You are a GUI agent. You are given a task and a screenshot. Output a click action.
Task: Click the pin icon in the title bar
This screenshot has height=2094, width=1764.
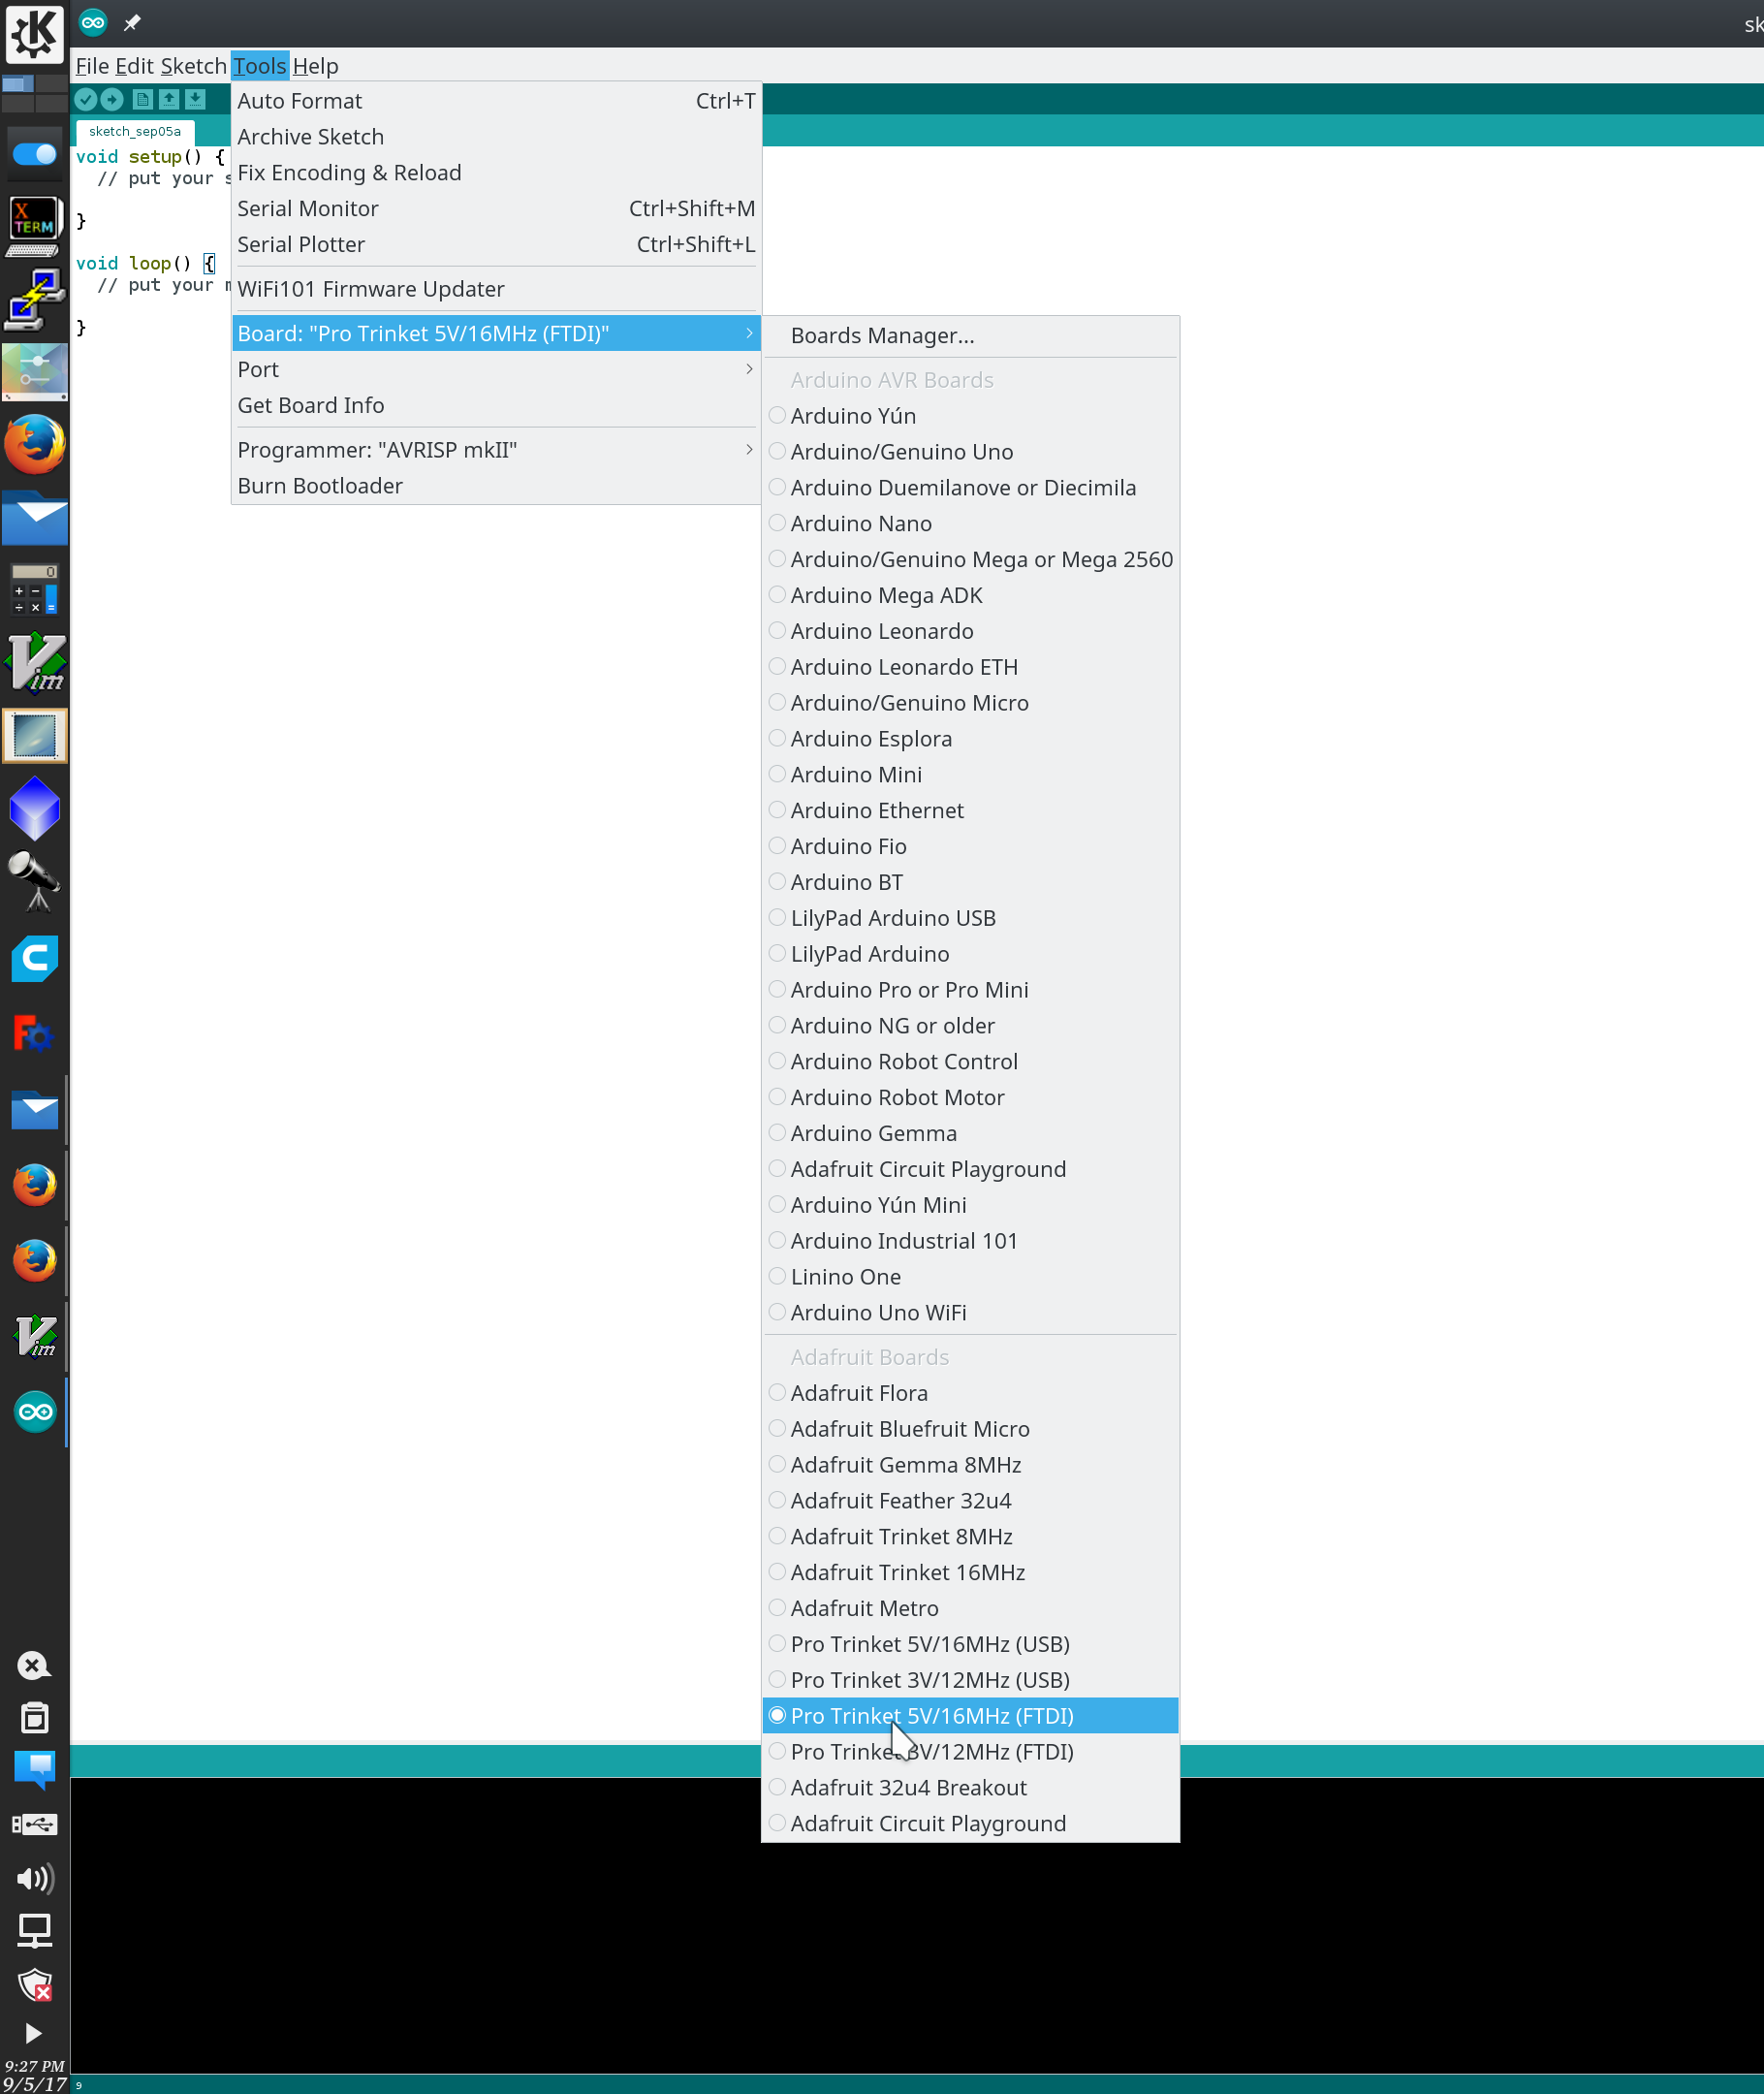click(132, 22)
